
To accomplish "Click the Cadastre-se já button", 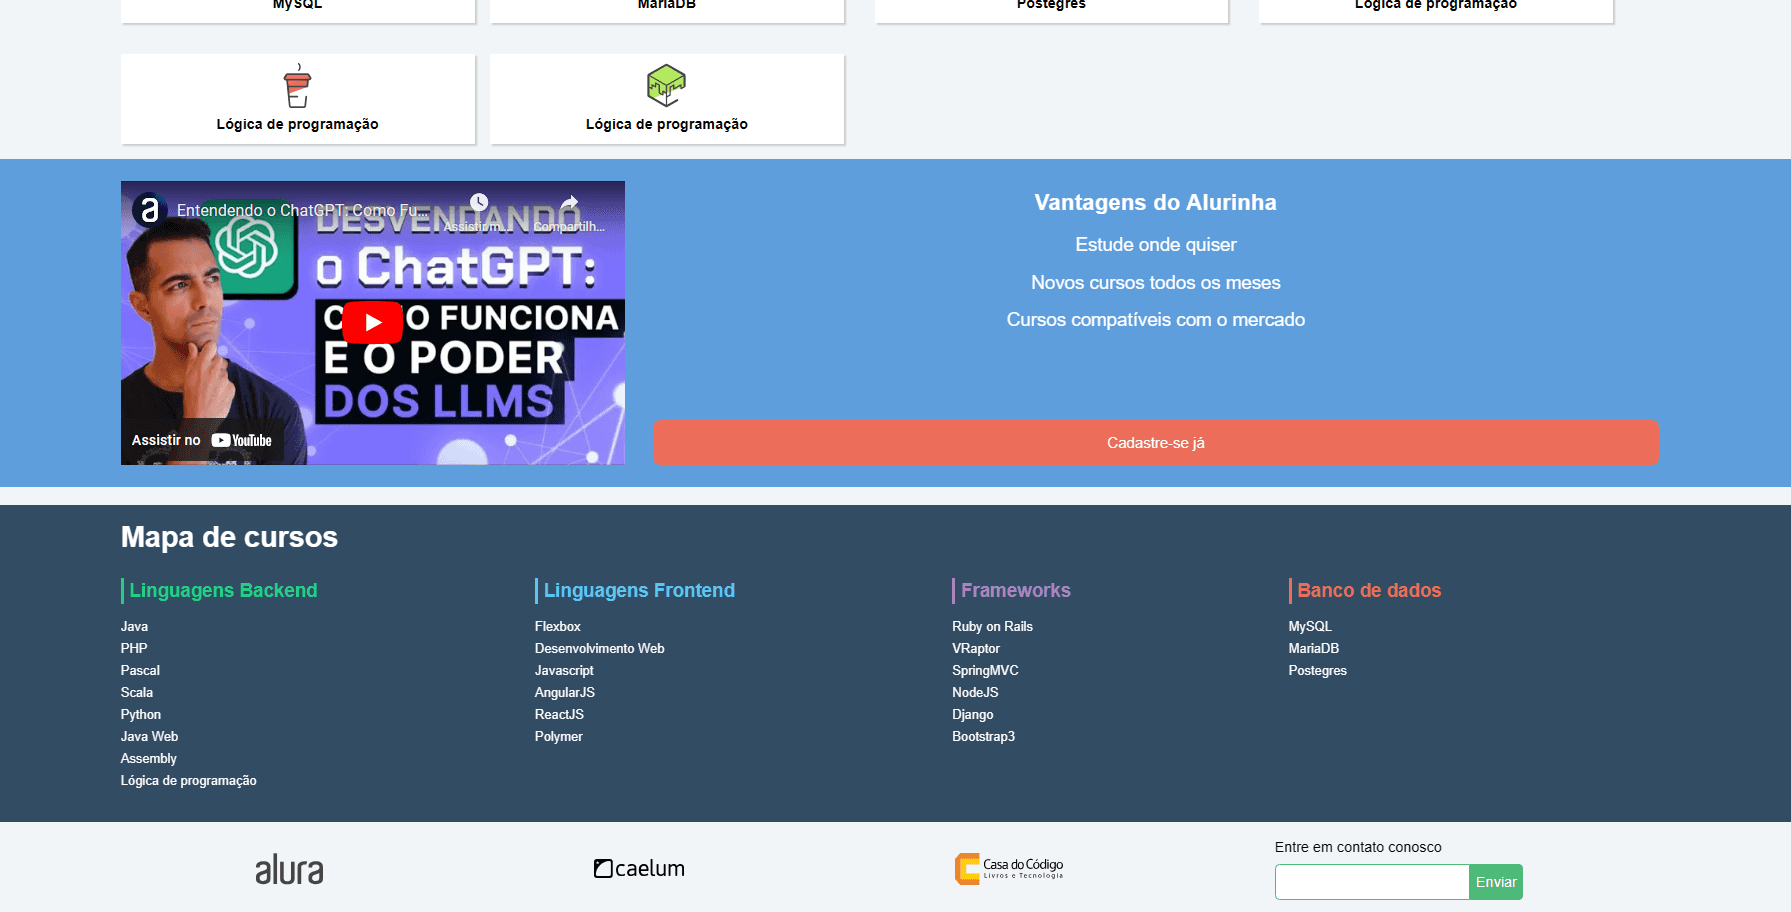I will pyautogui.click(x=1156, y=442).
